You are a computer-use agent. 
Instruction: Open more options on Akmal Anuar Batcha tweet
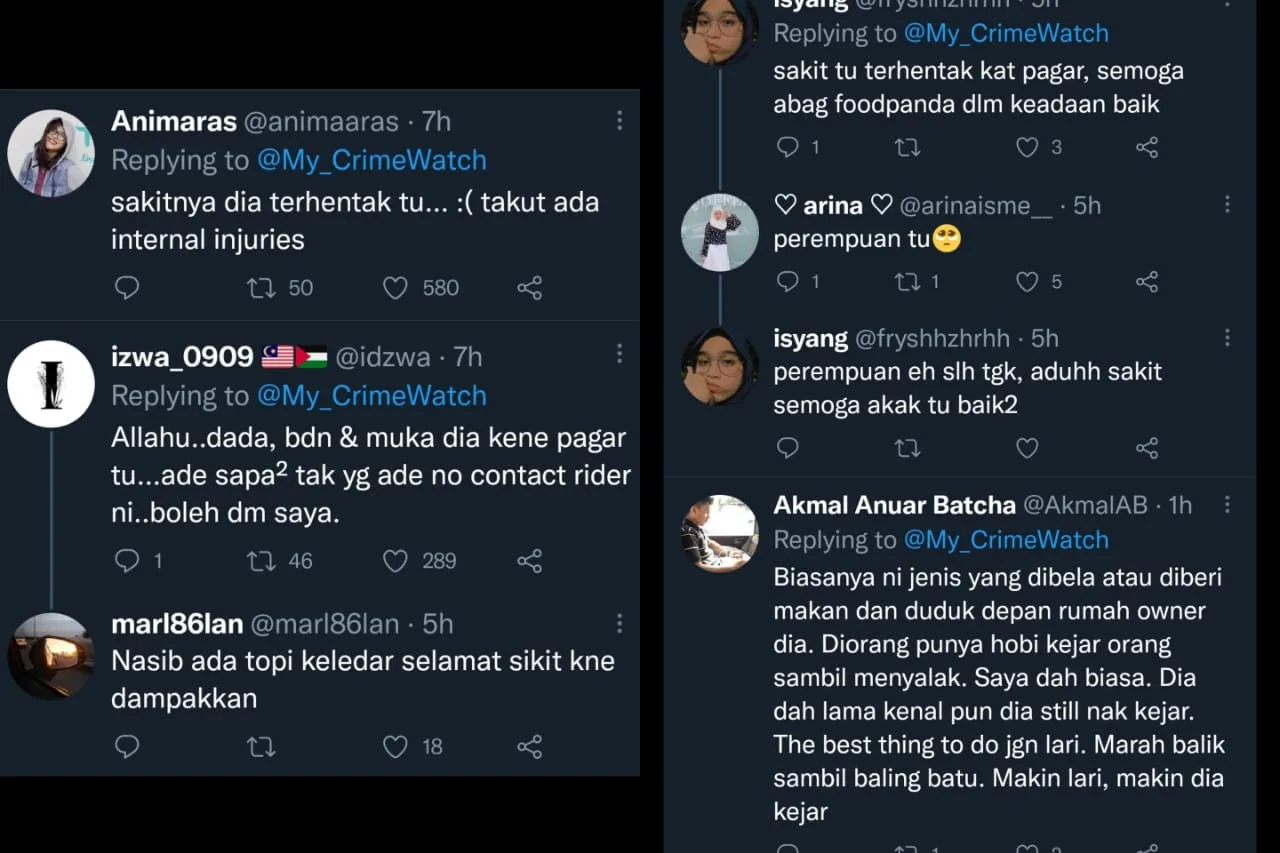pyautogui.click(x=1228, y=504)
